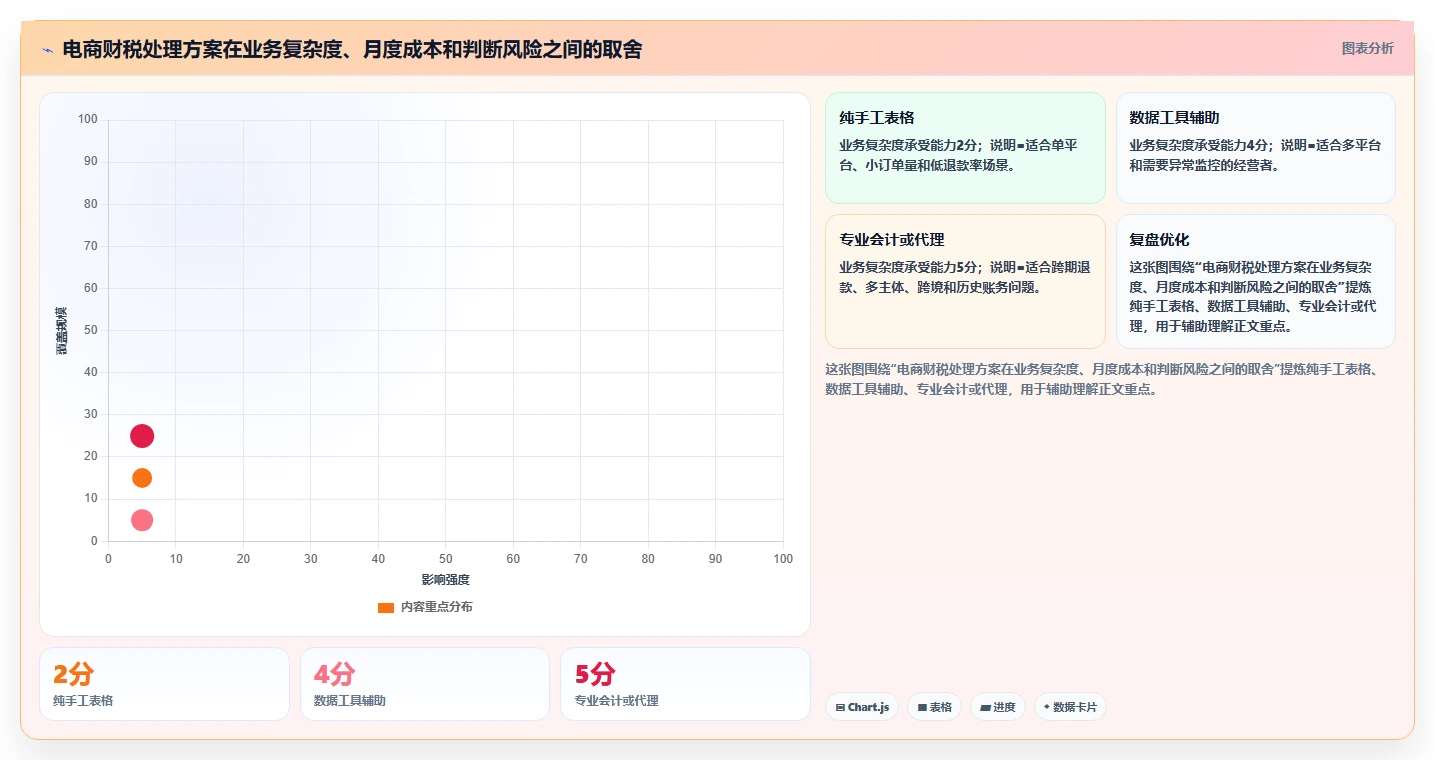
Task: Click the icon inside the 表格 chip
Action: tap(922, 707)
